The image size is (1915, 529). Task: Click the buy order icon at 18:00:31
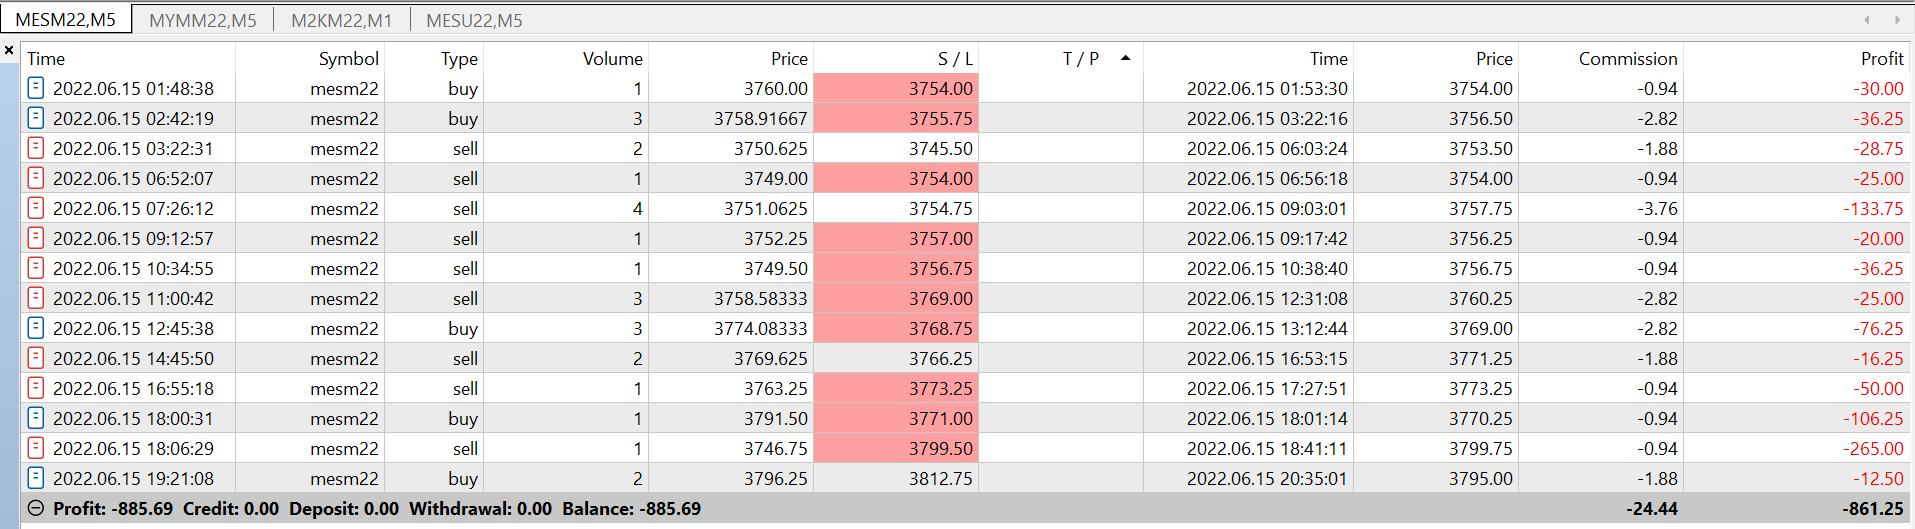35,418
